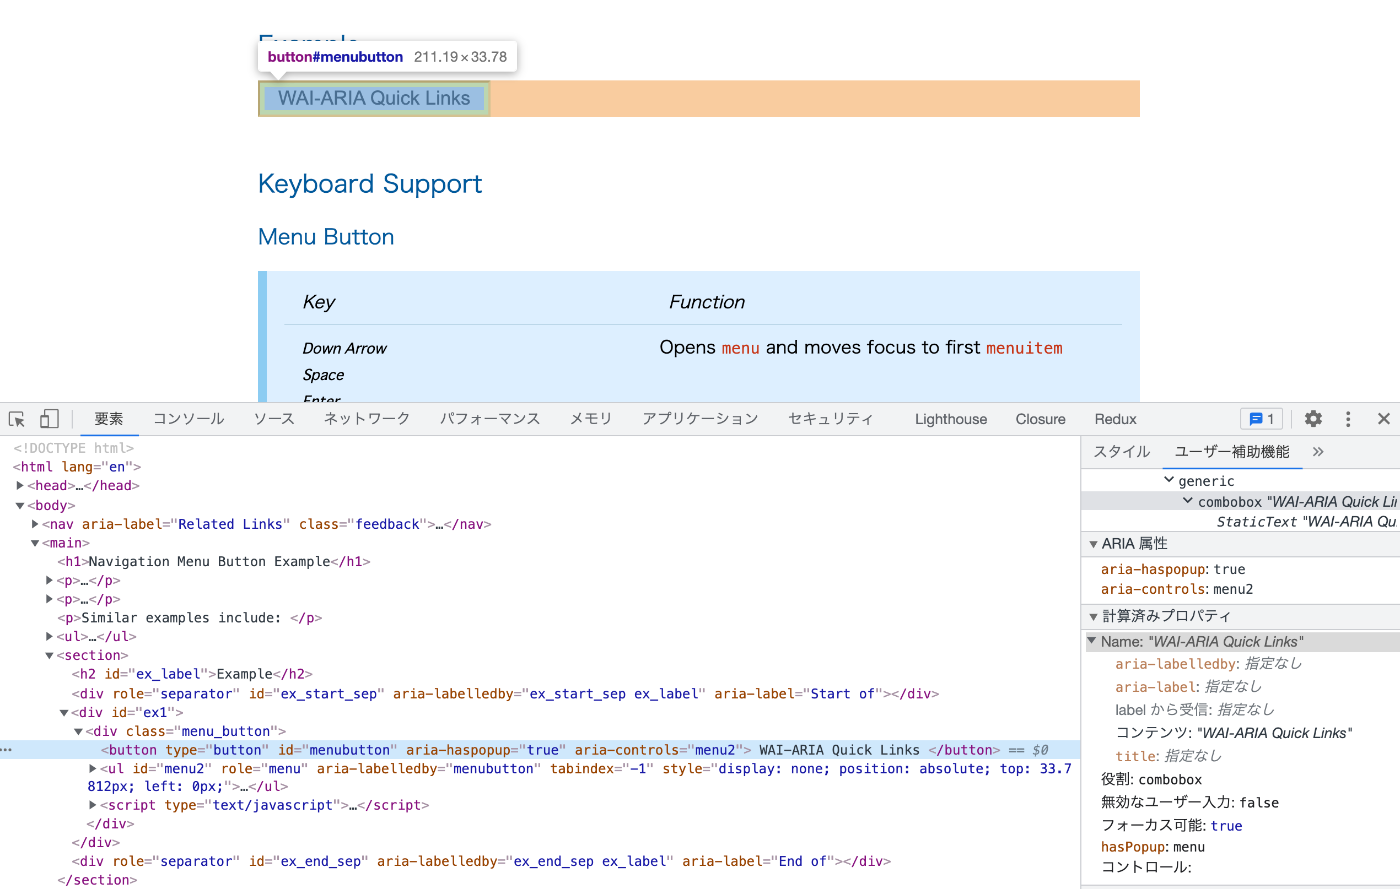
Task: Select the h2 id ex_label line
Action: [x=193, y=674]
